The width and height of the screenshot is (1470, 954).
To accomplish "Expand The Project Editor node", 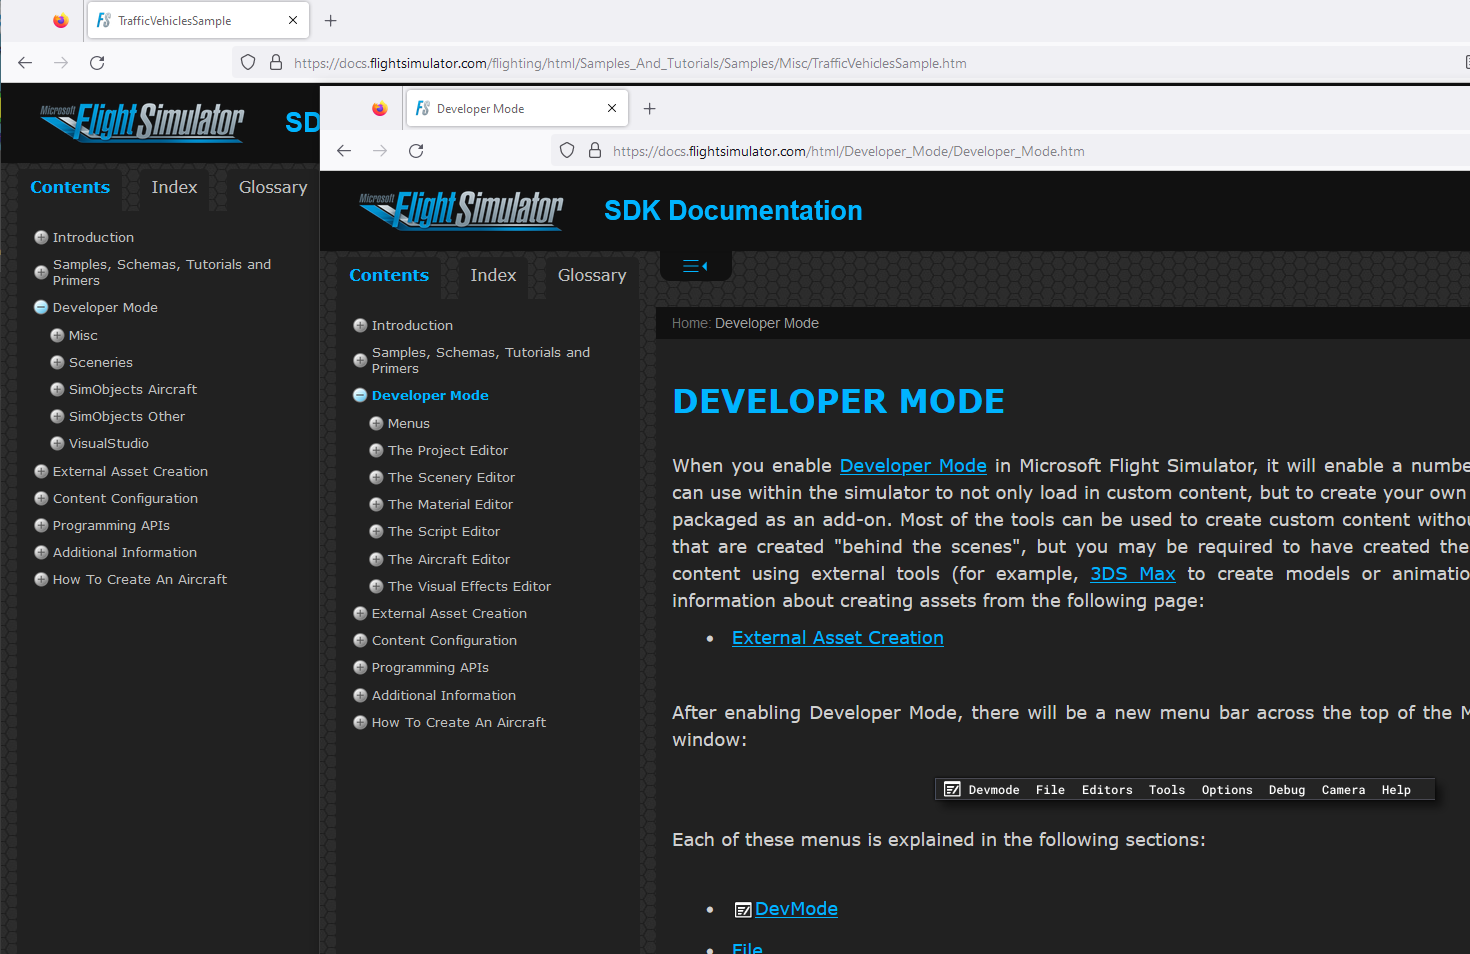I will pos(376,451).
